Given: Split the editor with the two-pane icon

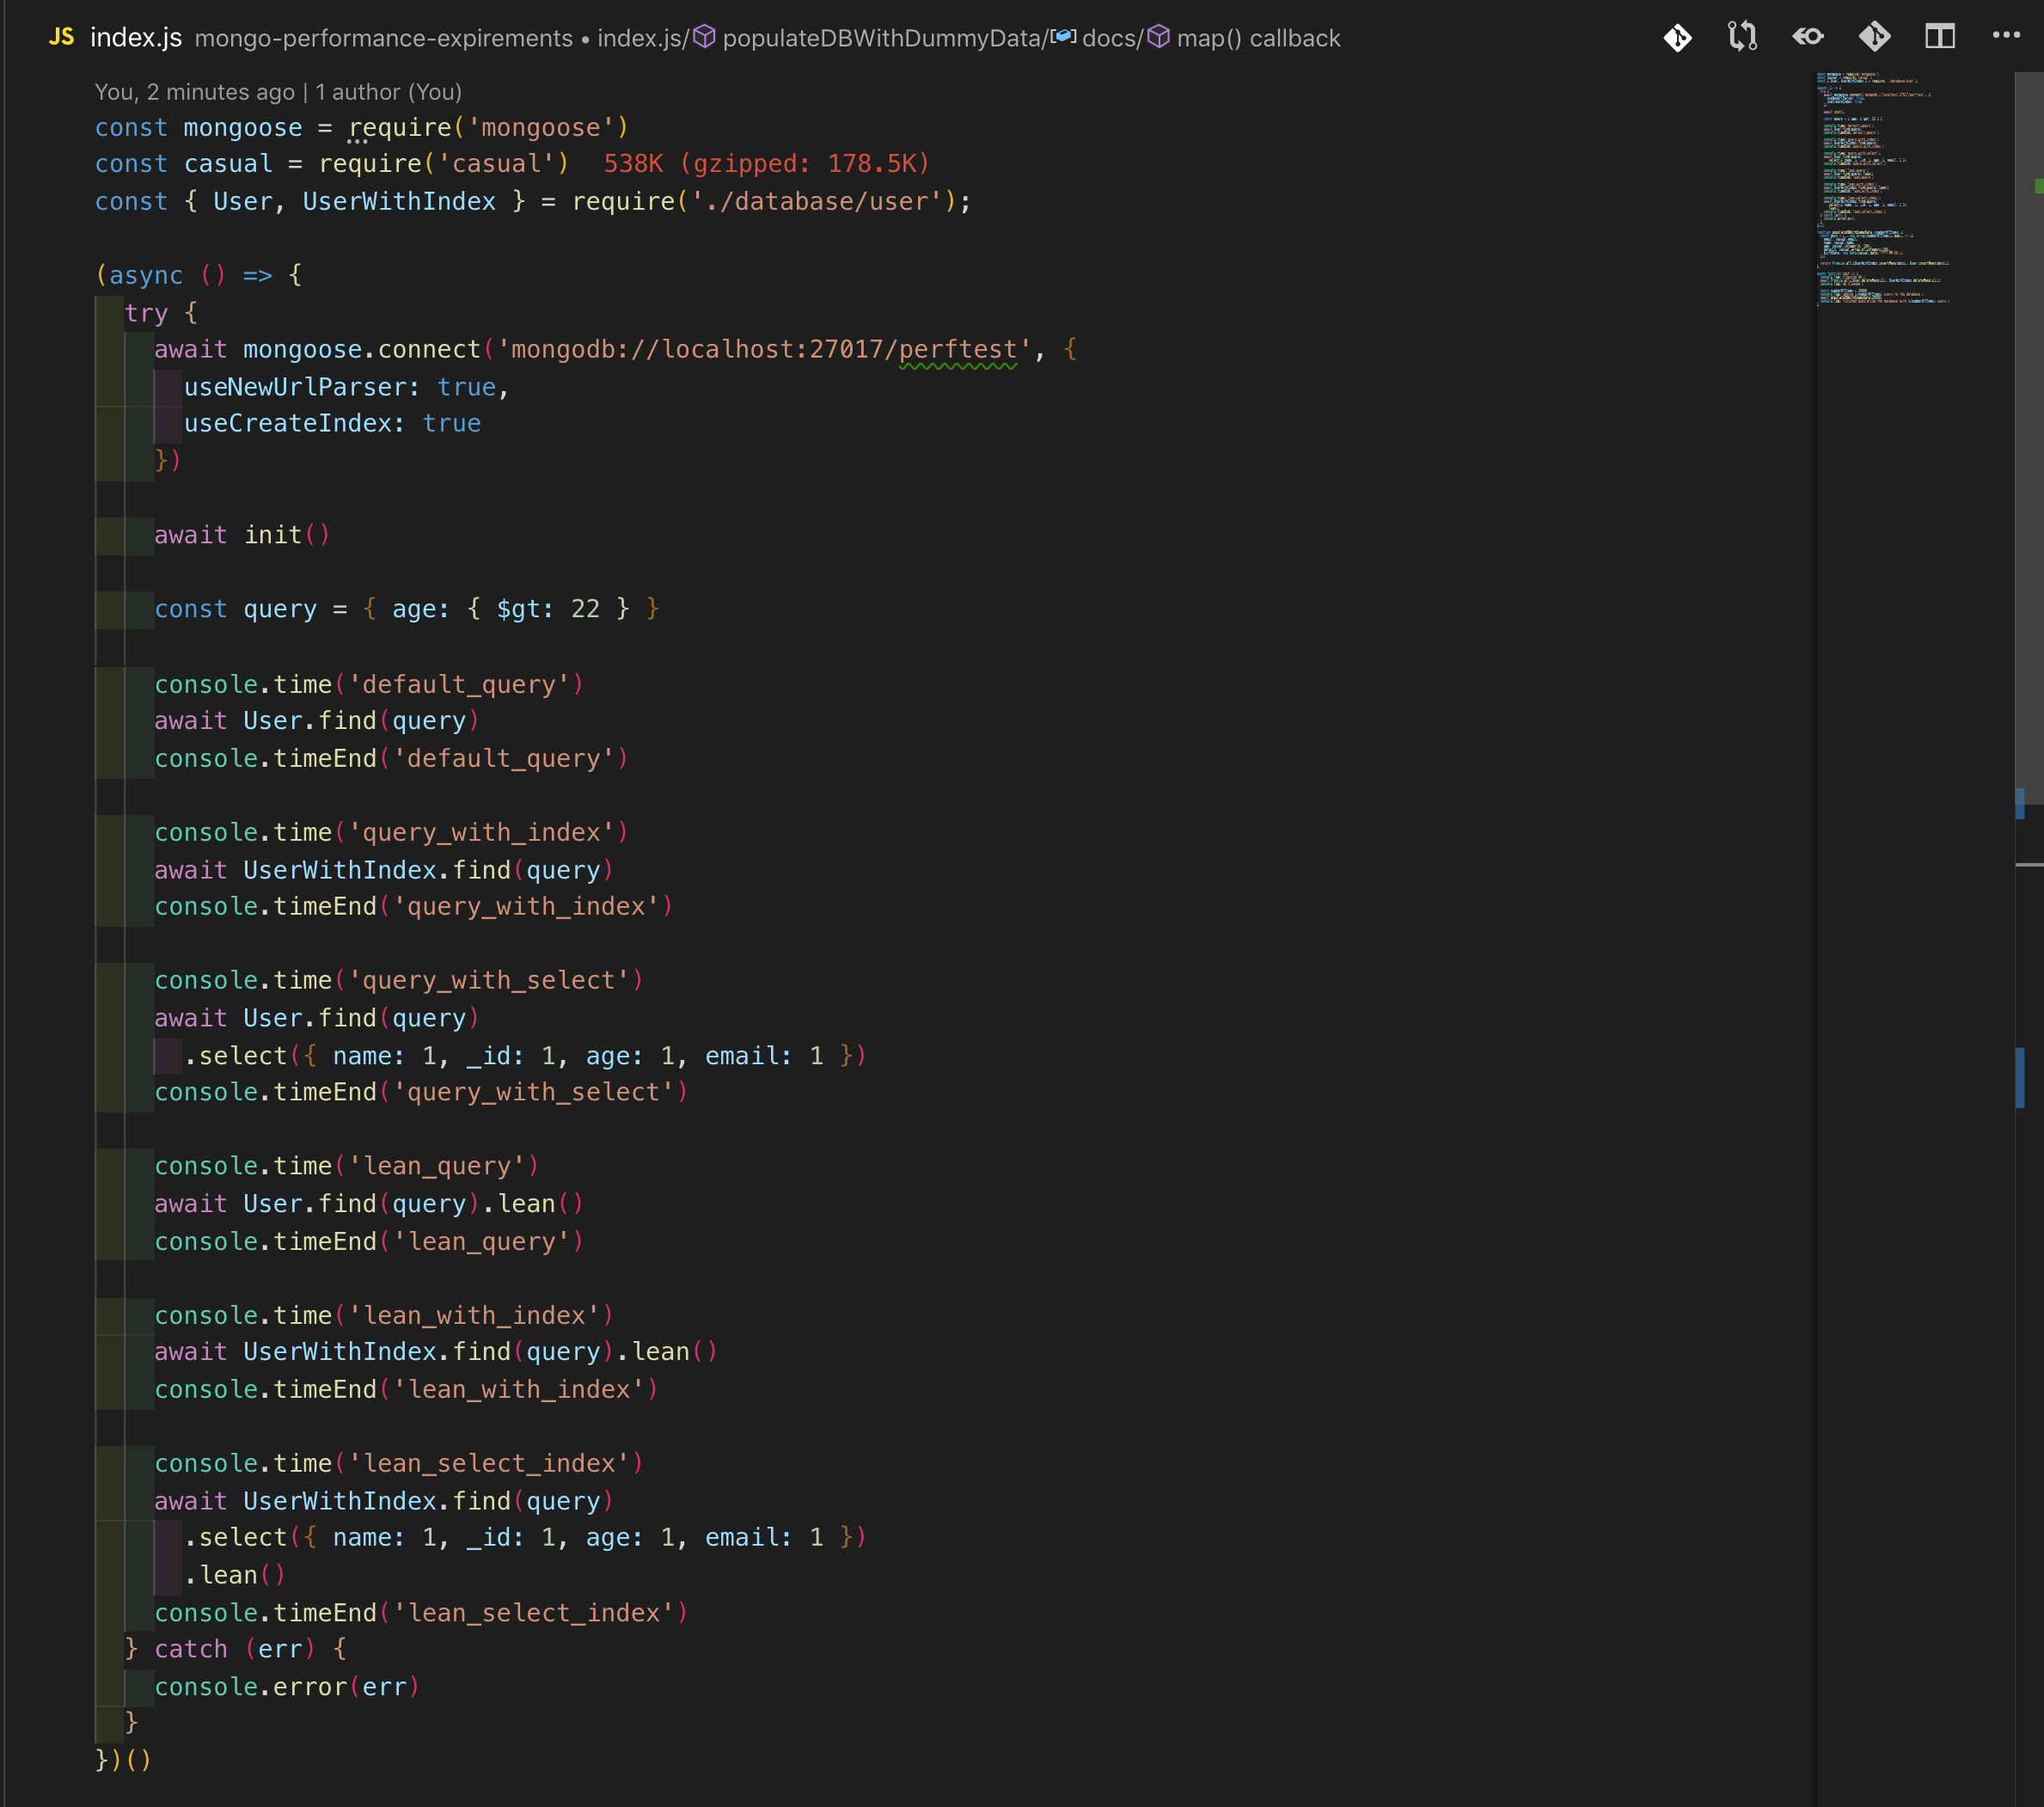Looking at the screenshot, I should tap(1940, 38).
